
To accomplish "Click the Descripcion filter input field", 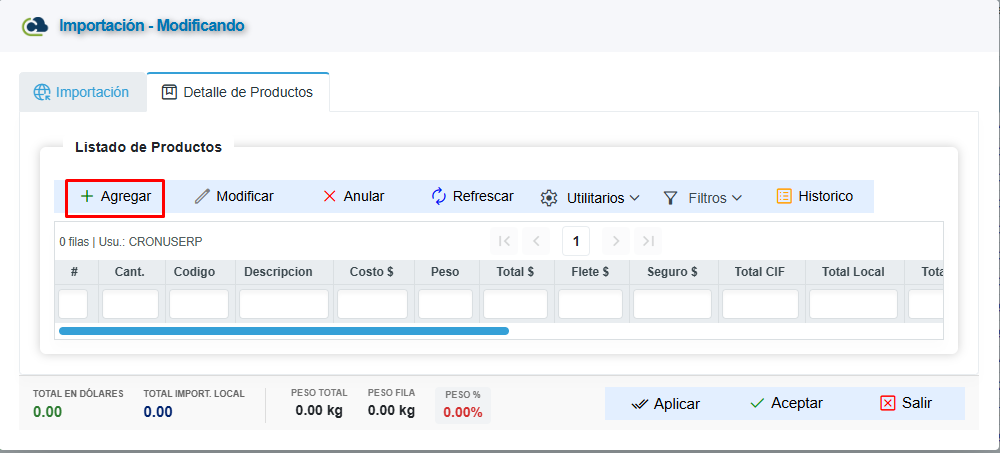I will (284, 304).
